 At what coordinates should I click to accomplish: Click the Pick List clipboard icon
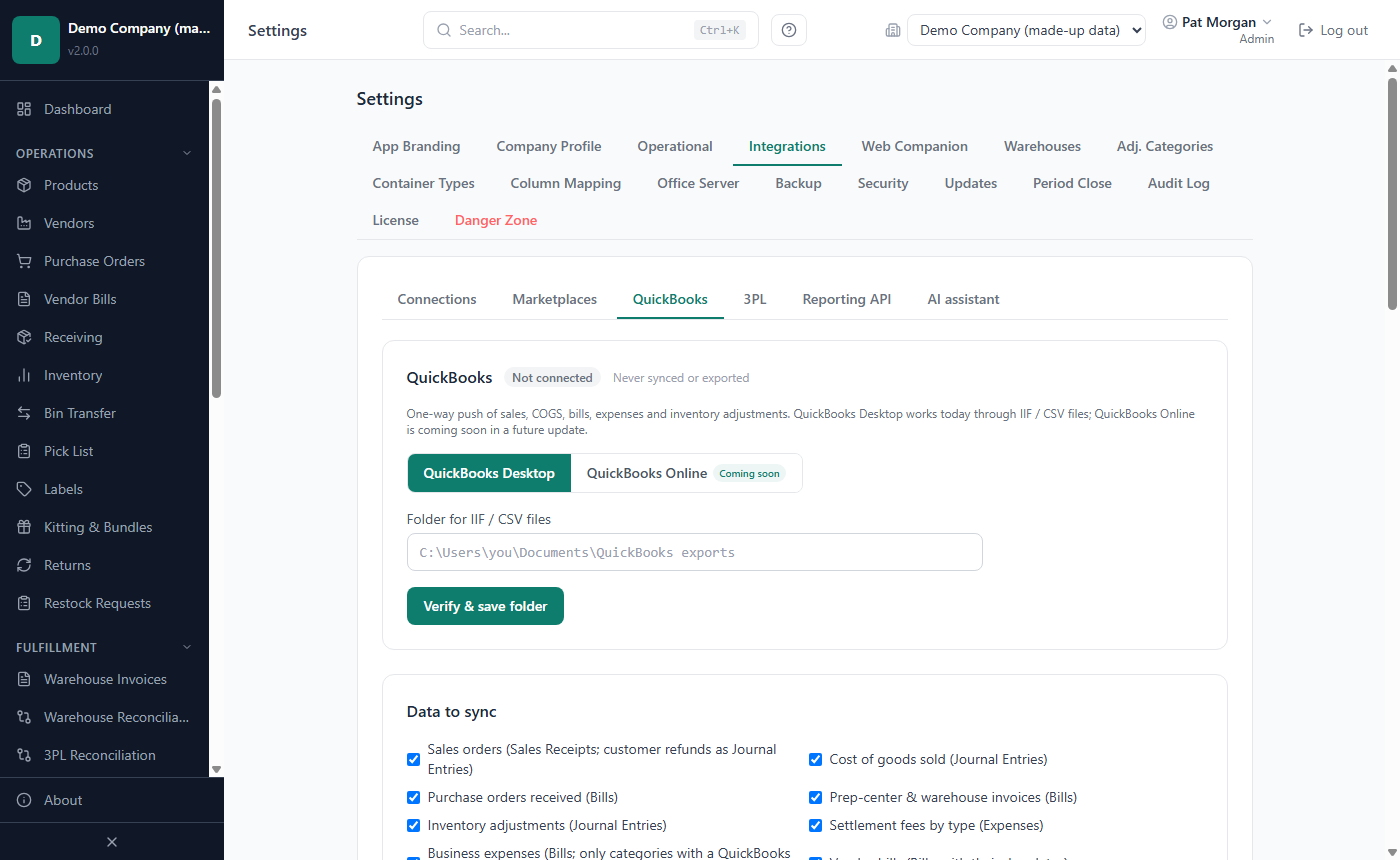tap(24, 451)
